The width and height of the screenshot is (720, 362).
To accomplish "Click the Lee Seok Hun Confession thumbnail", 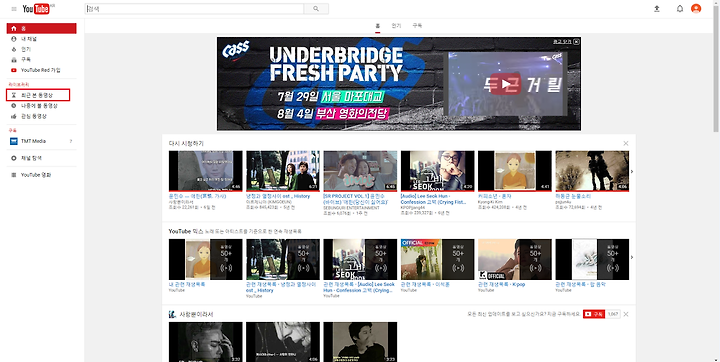I will tap(438, 171).
